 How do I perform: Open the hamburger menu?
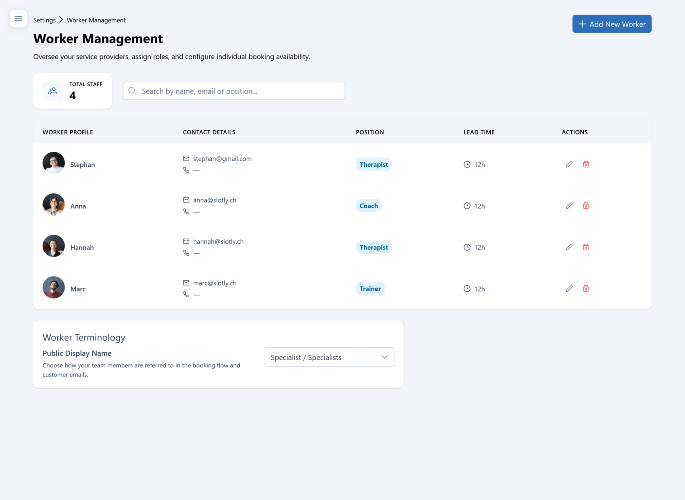click(18, 19)
